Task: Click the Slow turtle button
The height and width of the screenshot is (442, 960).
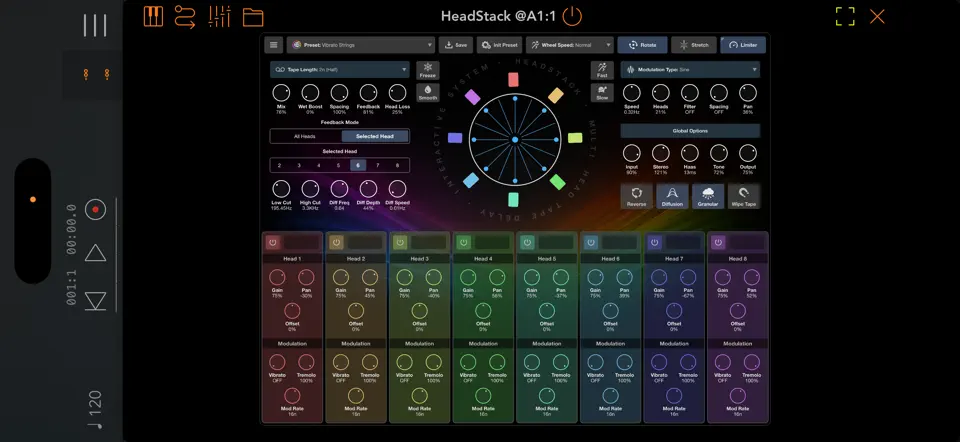Action: [602, 92]
